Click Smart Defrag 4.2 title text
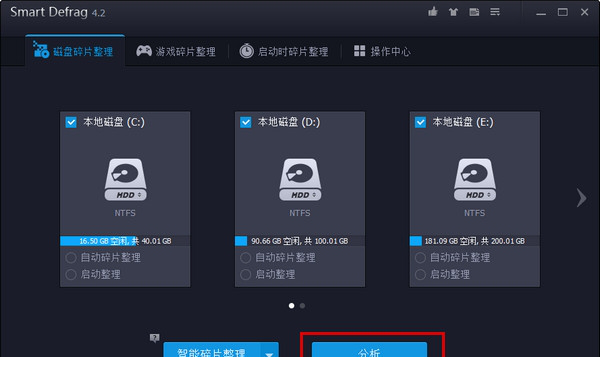This screenshot has height=371, width=600. 57,12
